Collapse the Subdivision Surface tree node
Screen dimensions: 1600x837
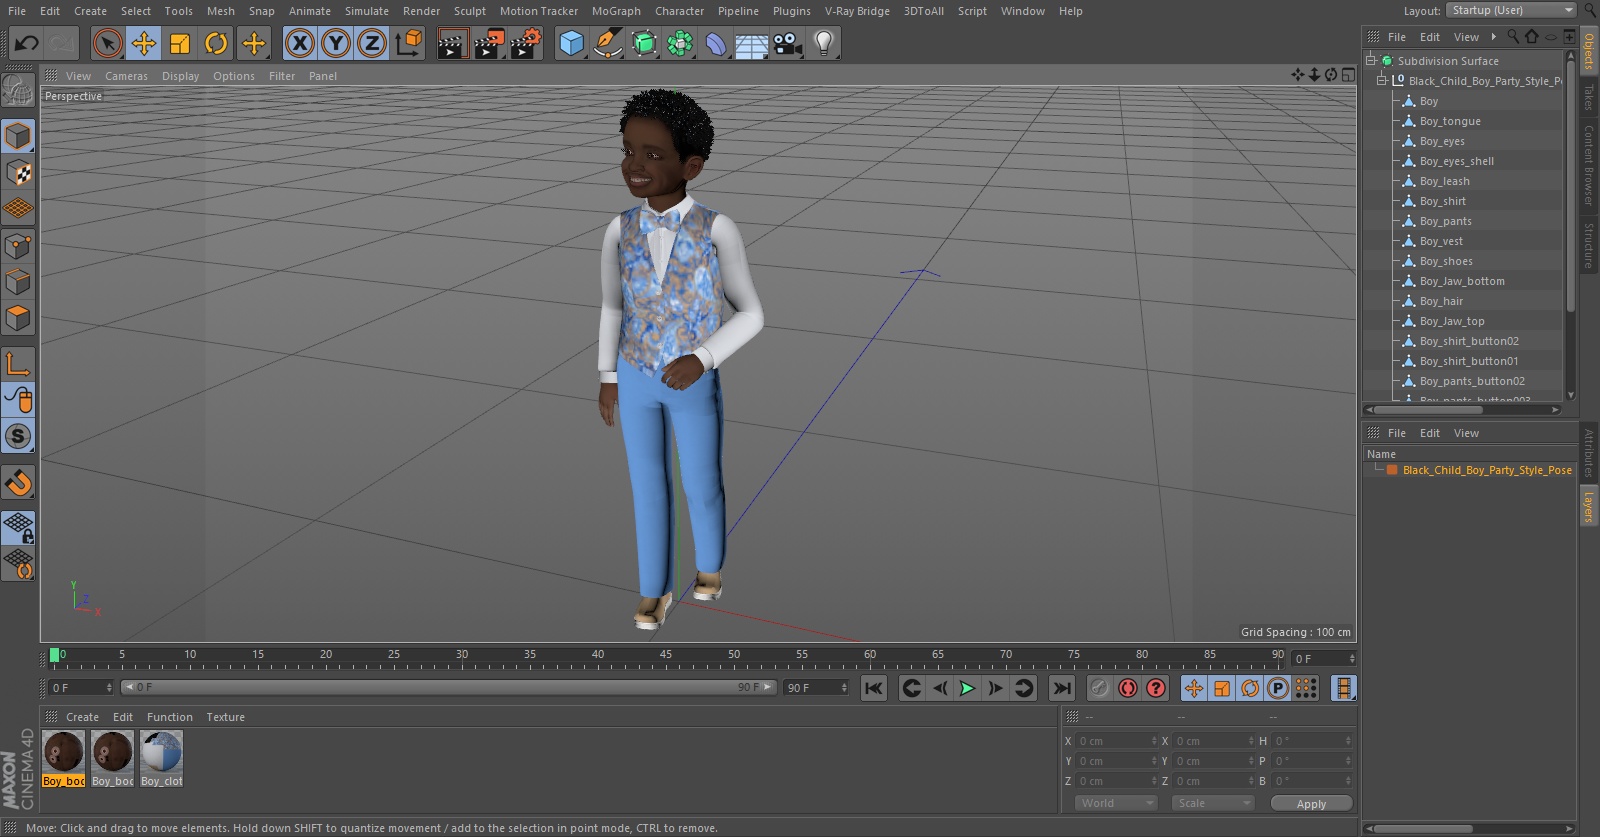pyautogui.click(x=1371, y=60)
